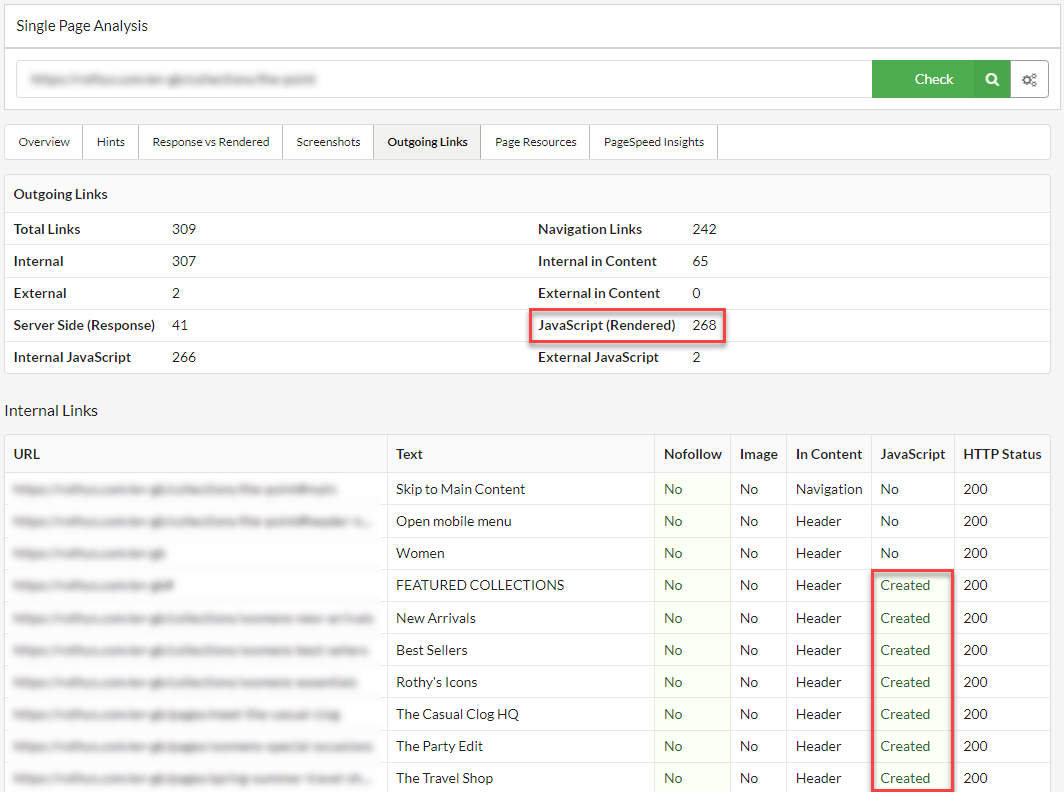Image resolution: width=1064 pixels, height=792 pixels.
Task: Click the HTTP Status column header
Action: tap(1002, 454)
